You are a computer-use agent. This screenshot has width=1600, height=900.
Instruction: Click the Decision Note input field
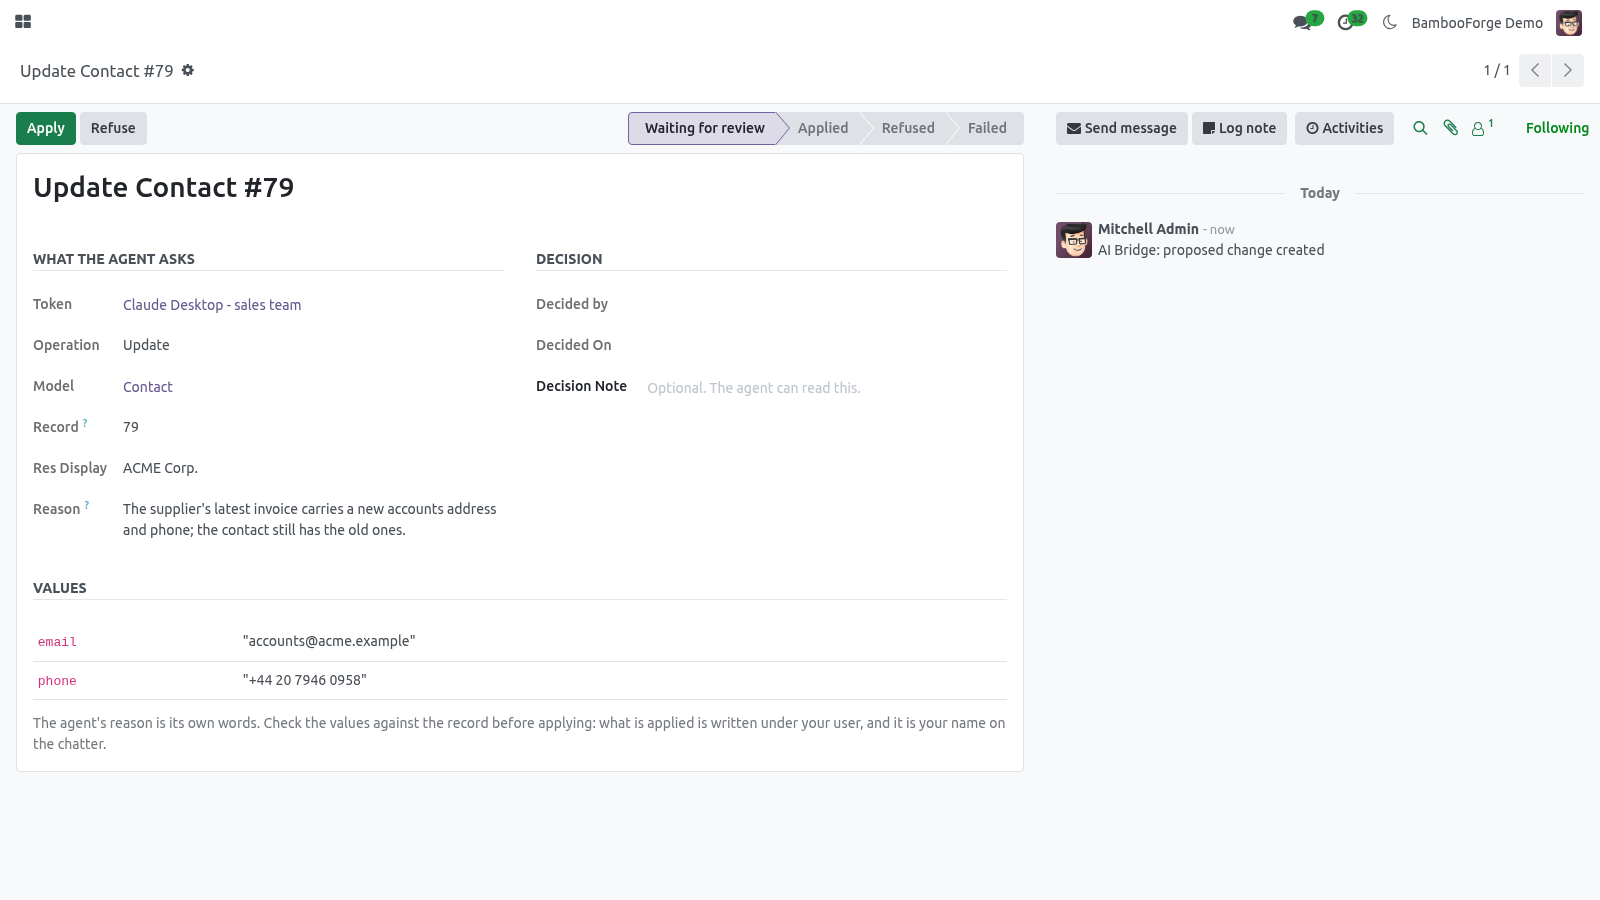[x=826, y=388]
